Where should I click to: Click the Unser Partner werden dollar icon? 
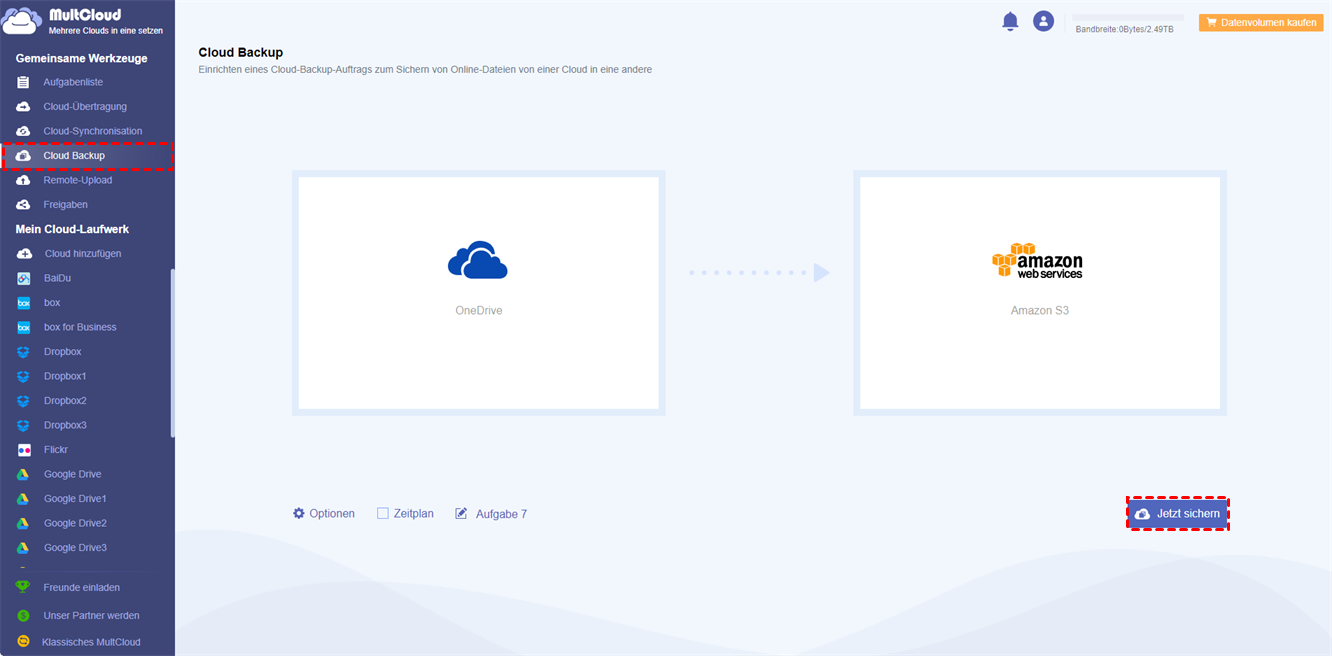coord(23,615)
